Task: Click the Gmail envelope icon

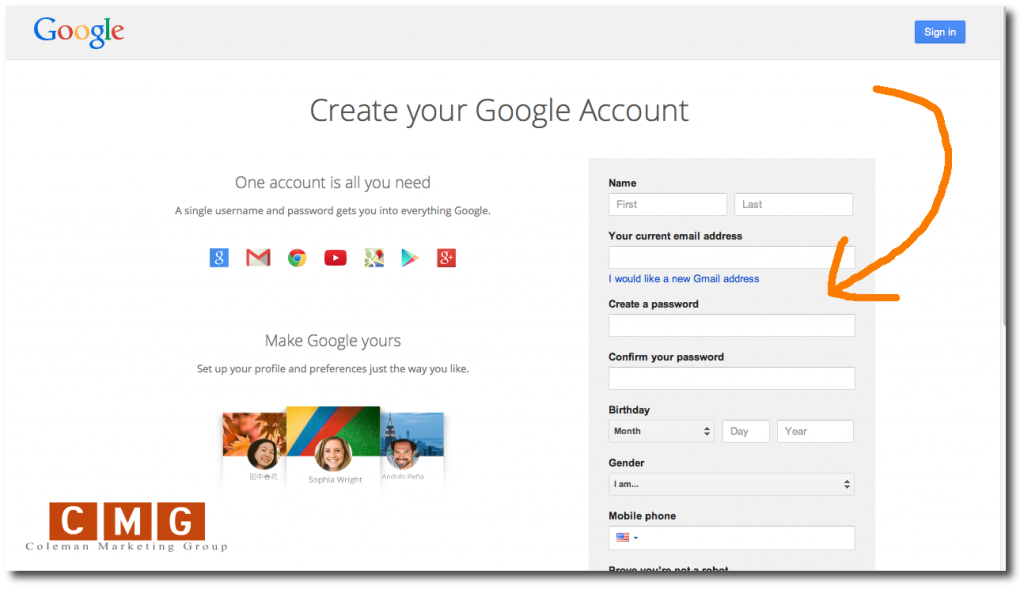Action: click(x=258, y=258)
